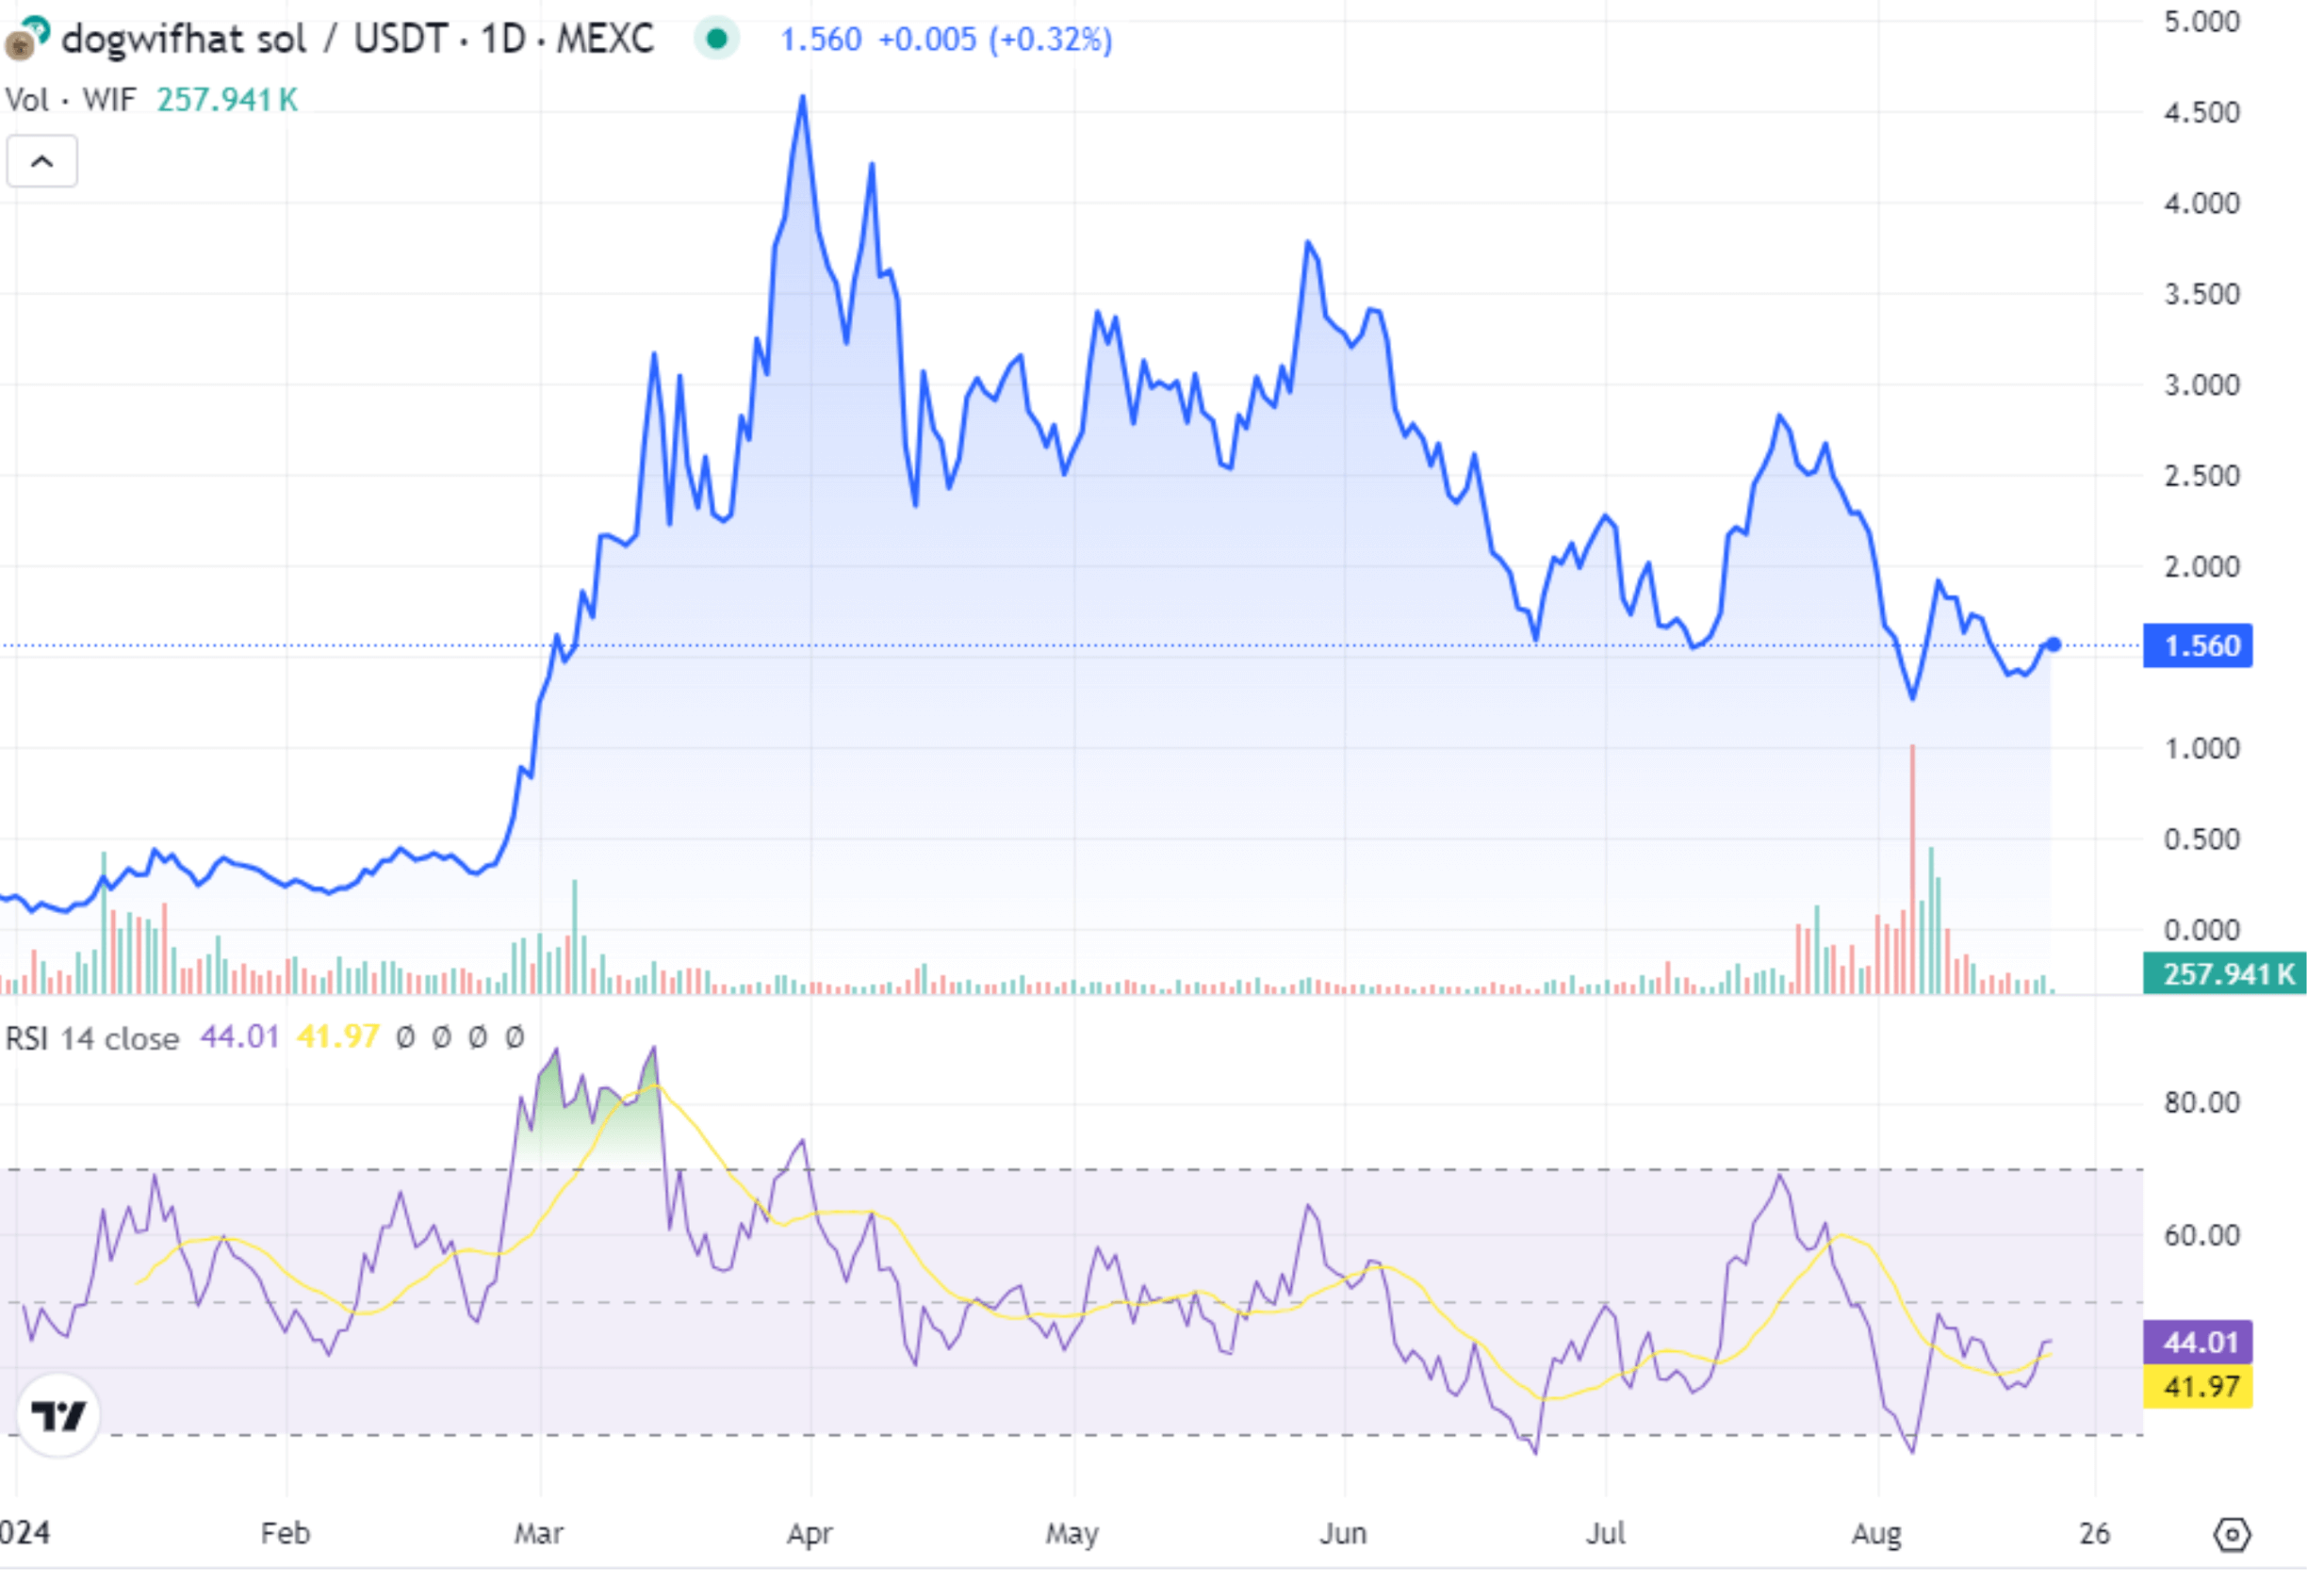Click the 26 date label on time axis
The height and width of the screenshot is (1581, 2324).
pyautogui.click(x=2094, y=1533)
